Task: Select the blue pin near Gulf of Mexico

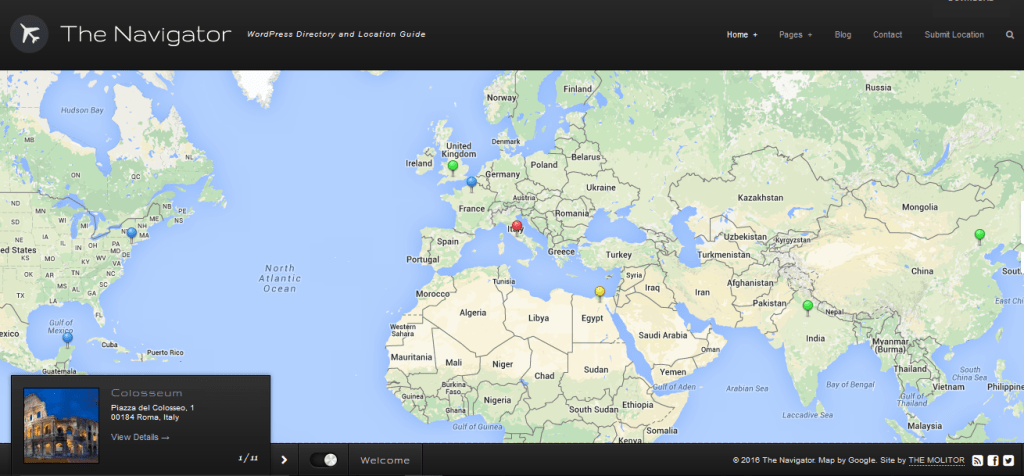Action: [x=67, y=340]
